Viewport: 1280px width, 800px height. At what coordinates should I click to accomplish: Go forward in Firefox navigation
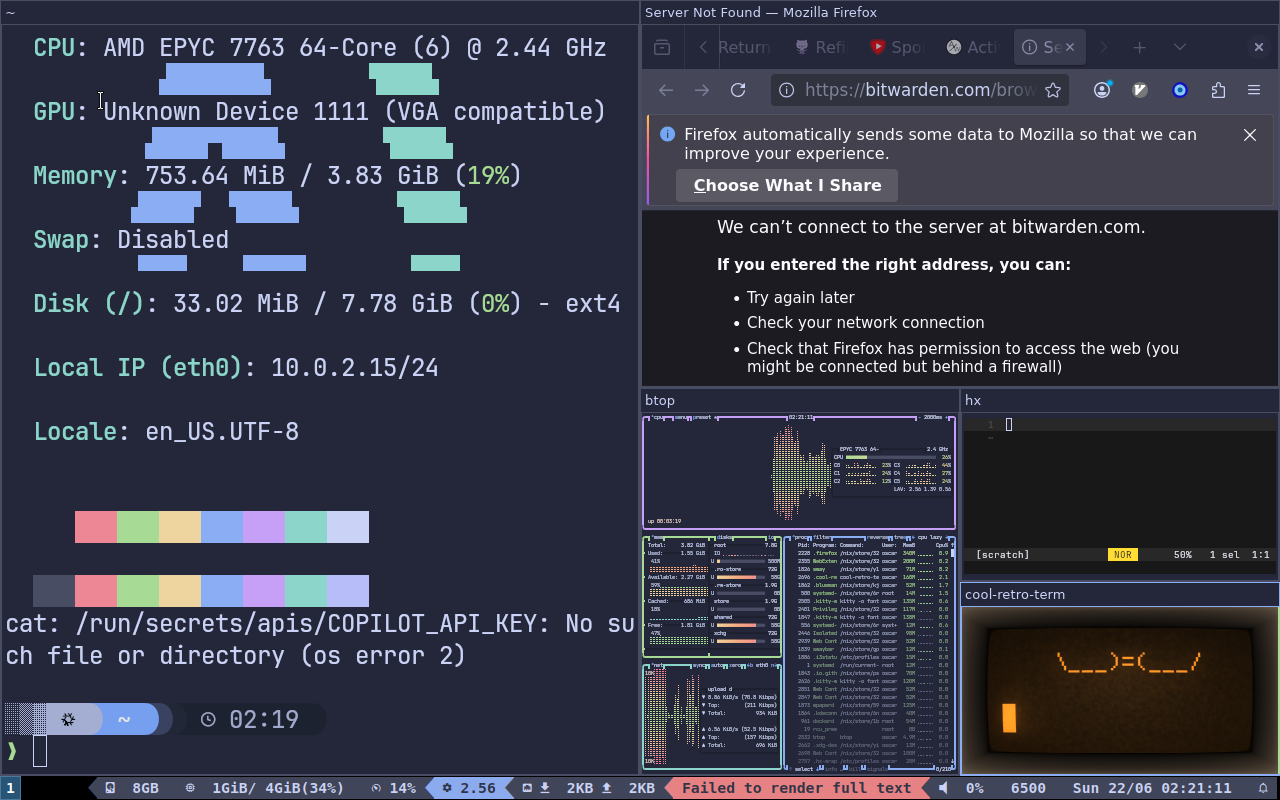coord(702,90)
